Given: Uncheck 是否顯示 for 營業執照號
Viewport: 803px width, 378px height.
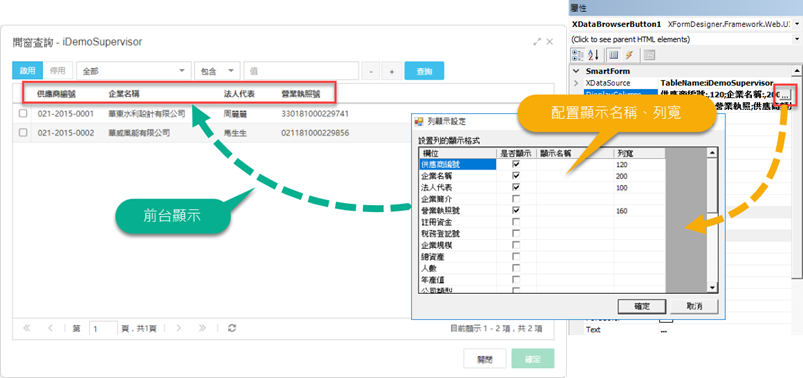Looking at the screenshot, I should pyautogui.click(x=516, y=210).
